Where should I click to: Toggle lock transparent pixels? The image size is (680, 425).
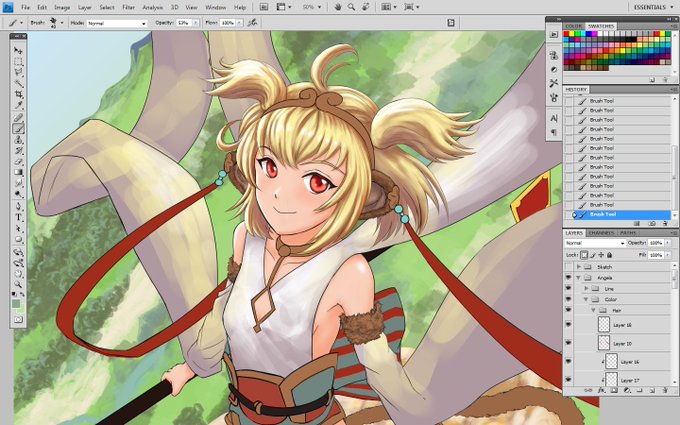tap(585, 255)
